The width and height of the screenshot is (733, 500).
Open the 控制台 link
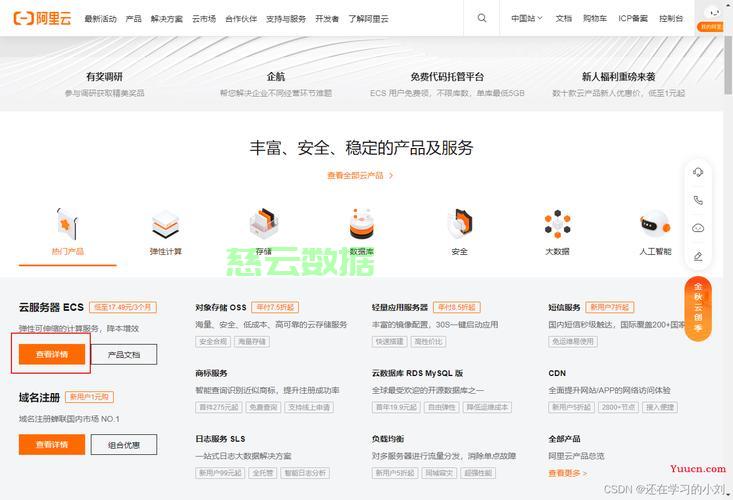671,18
